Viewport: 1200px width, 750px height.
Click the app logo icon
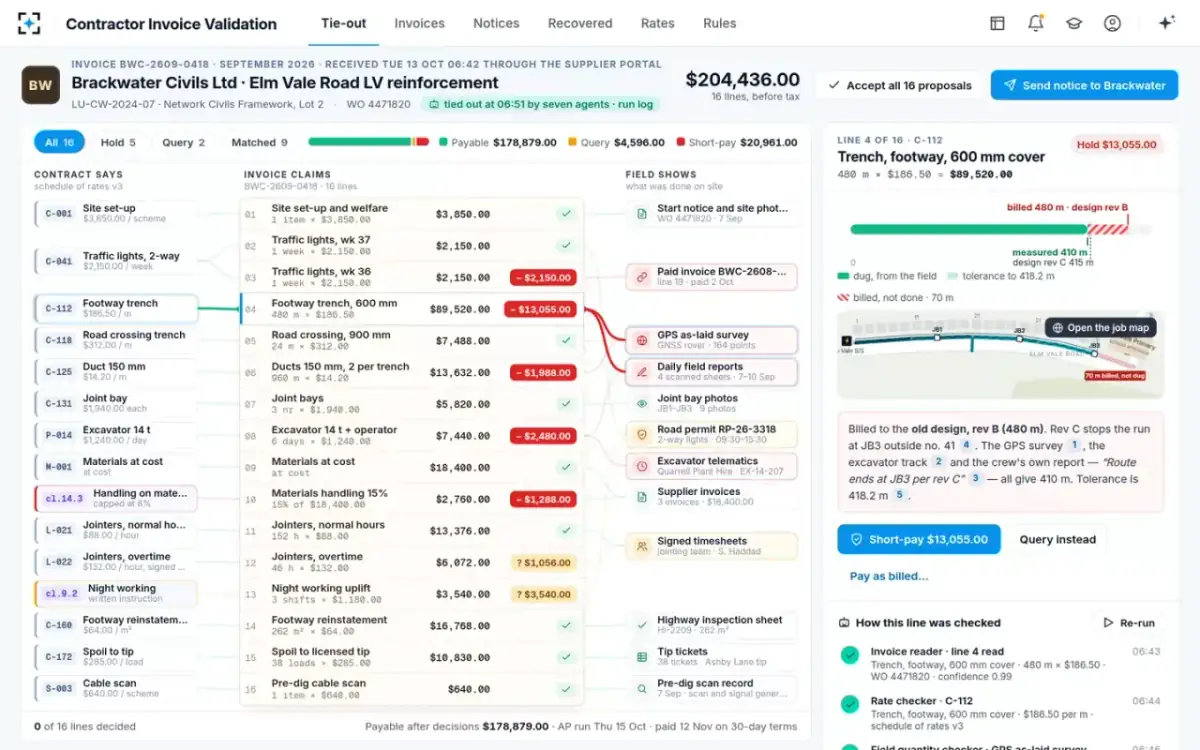point(30,23)
